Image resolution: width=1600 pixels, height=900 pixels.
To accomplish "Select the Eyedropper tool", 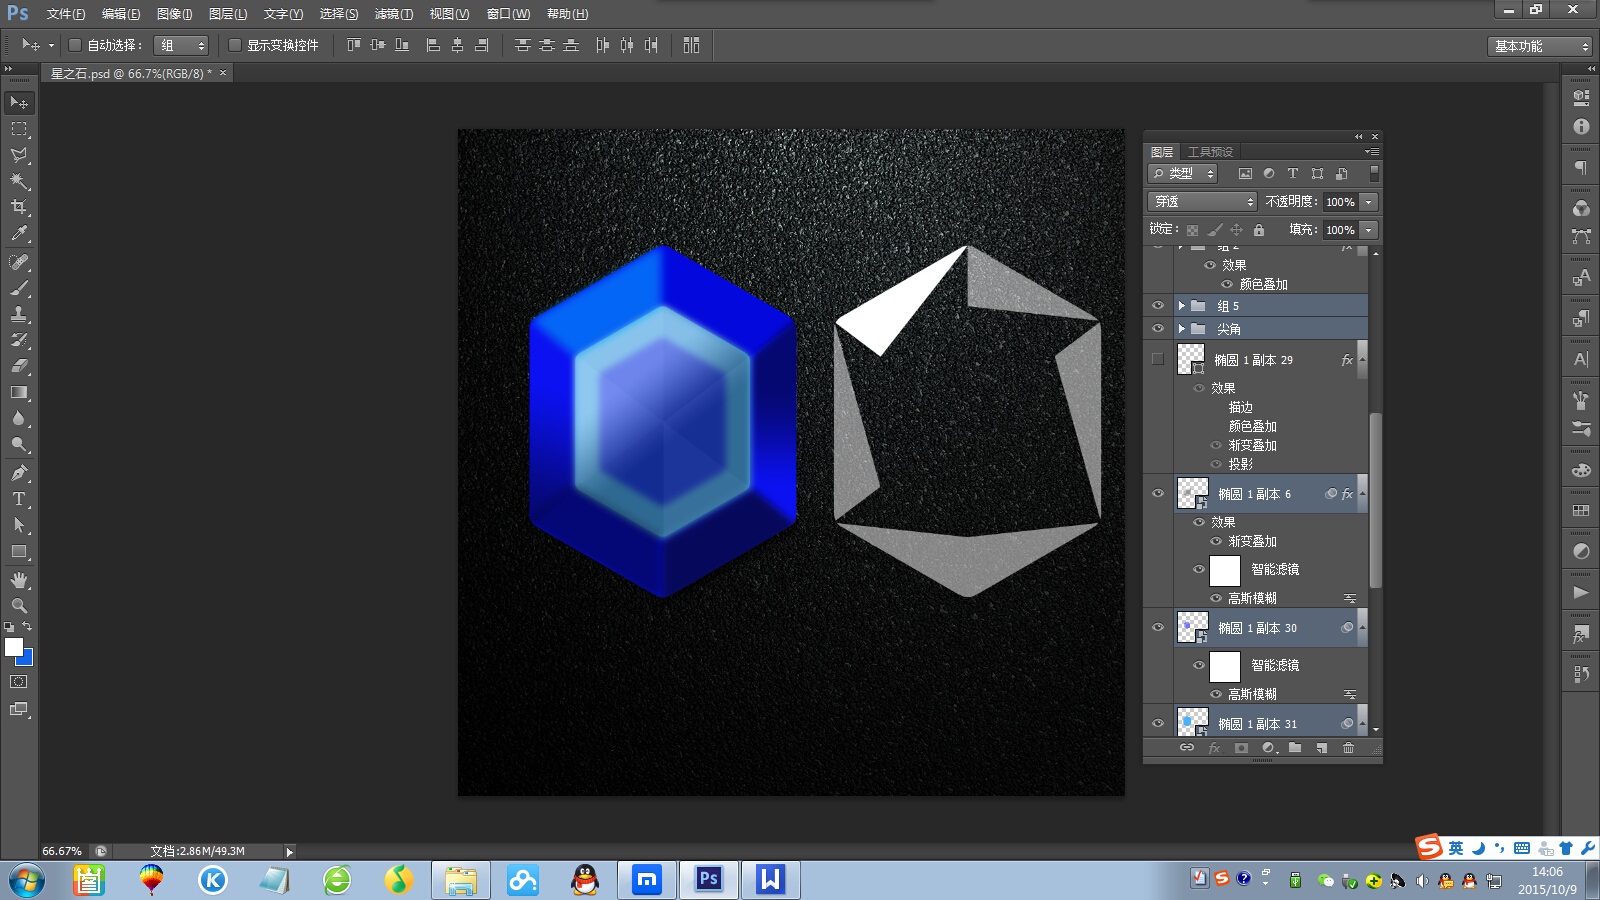I will pyautogui.click(x=19, y=234).
